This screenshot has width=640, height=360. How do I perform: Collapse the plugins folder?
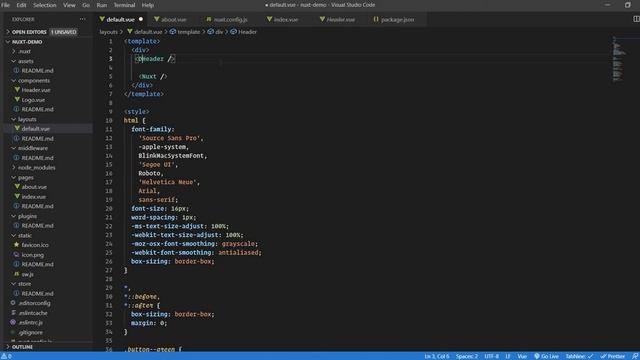coord(27,216)
